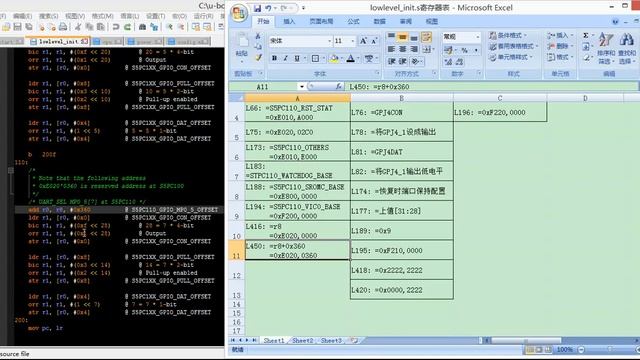Click the Format Painter brush in Excel
Viewport: 640px width, 360px height.
point(258,58)
